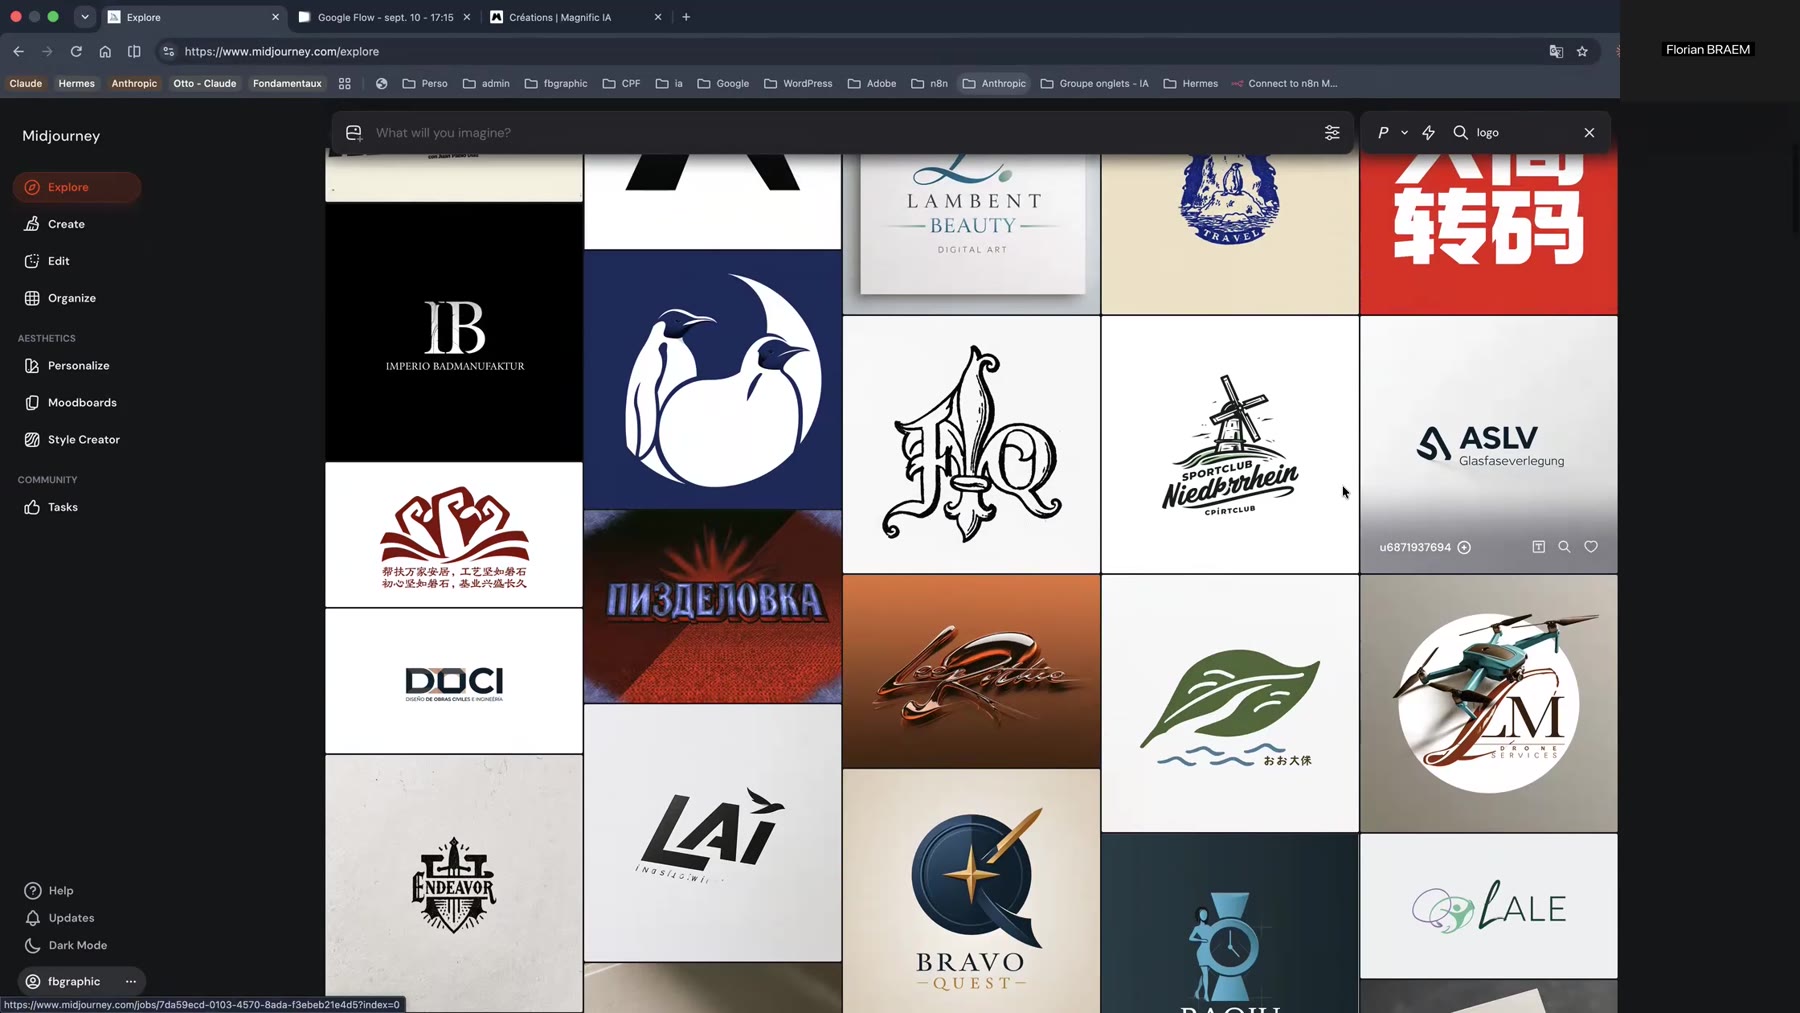Reload the current page

76,51
